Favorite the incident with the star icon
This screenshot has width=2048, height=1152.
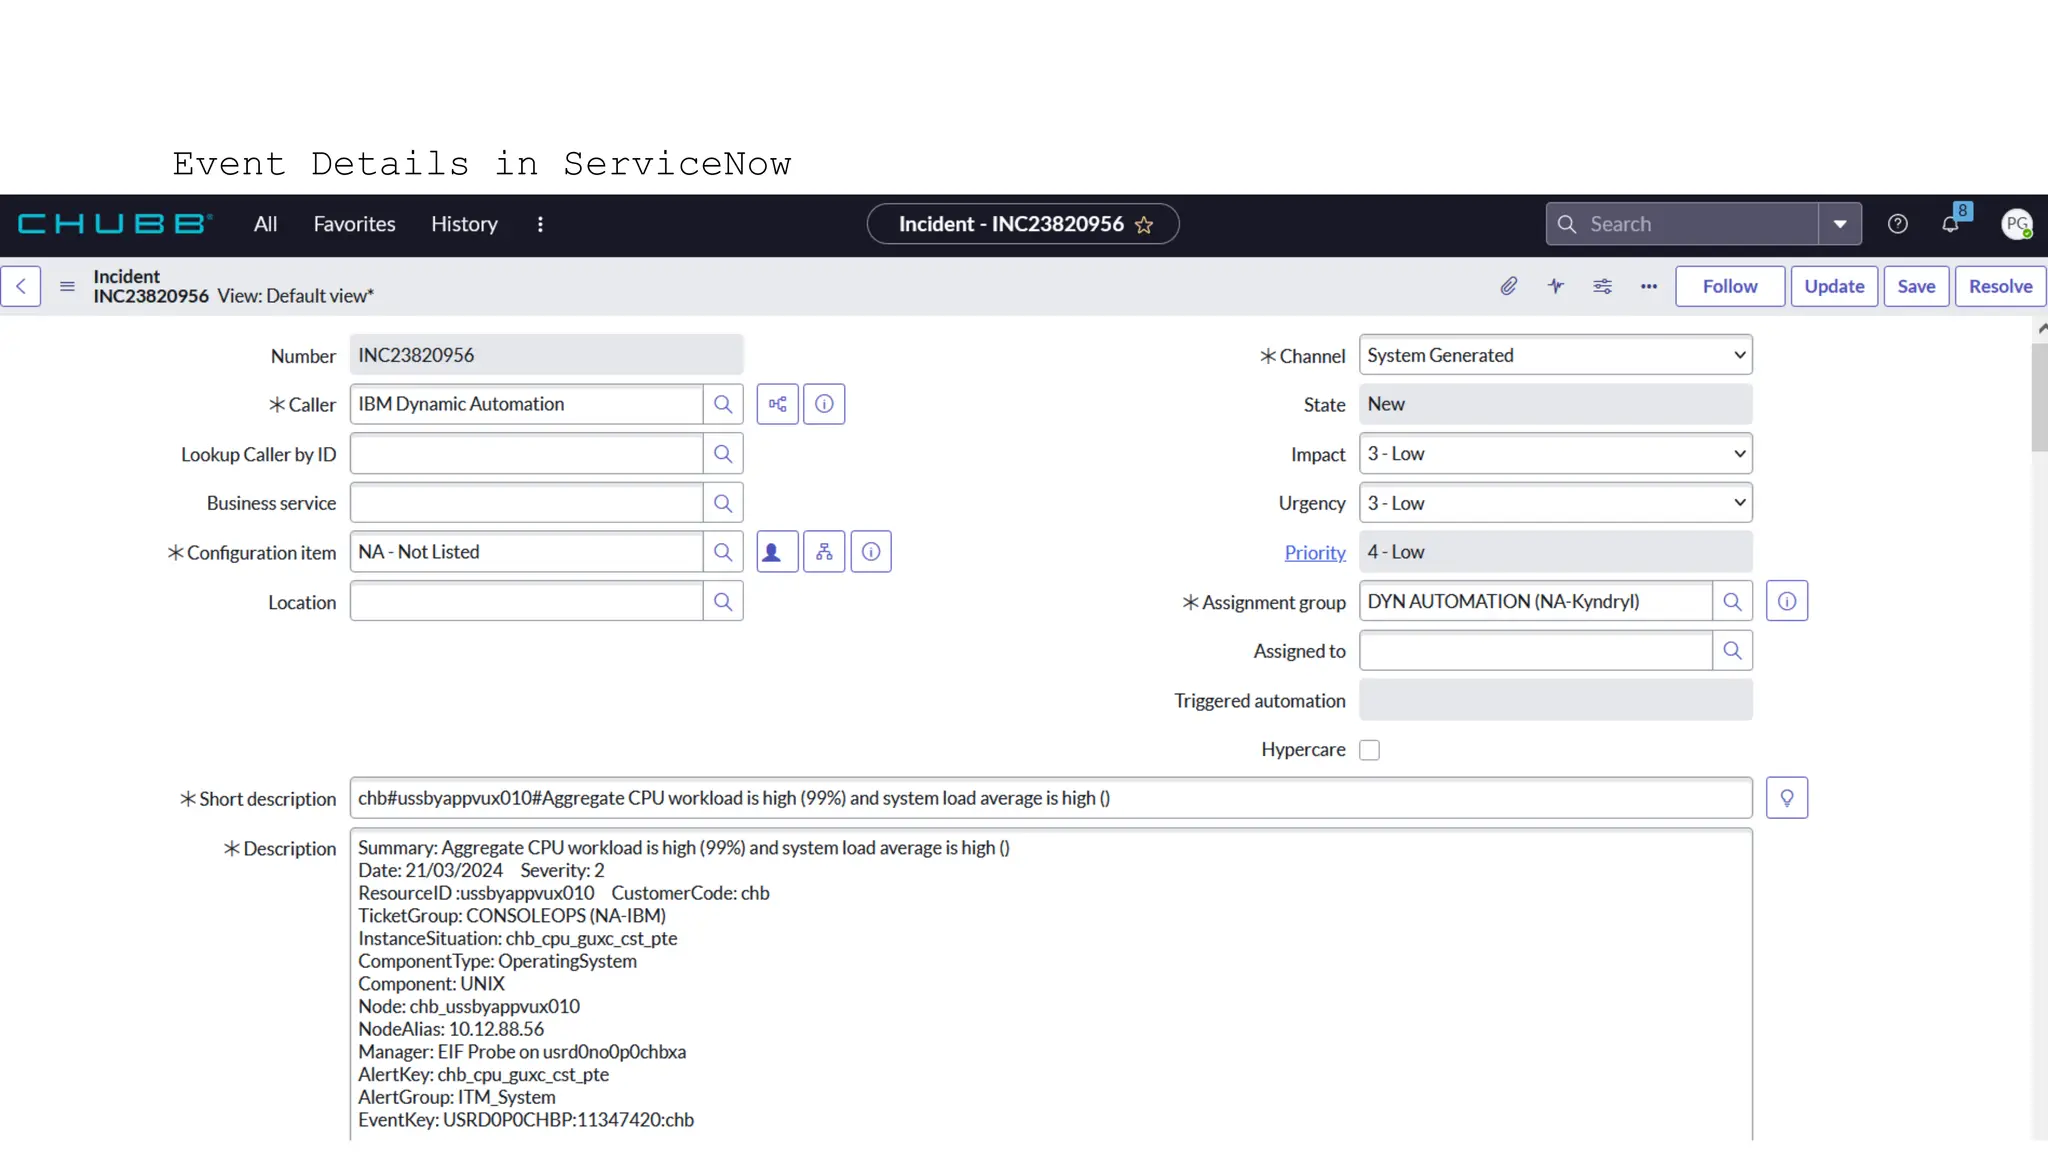[x=1144, y=225]
